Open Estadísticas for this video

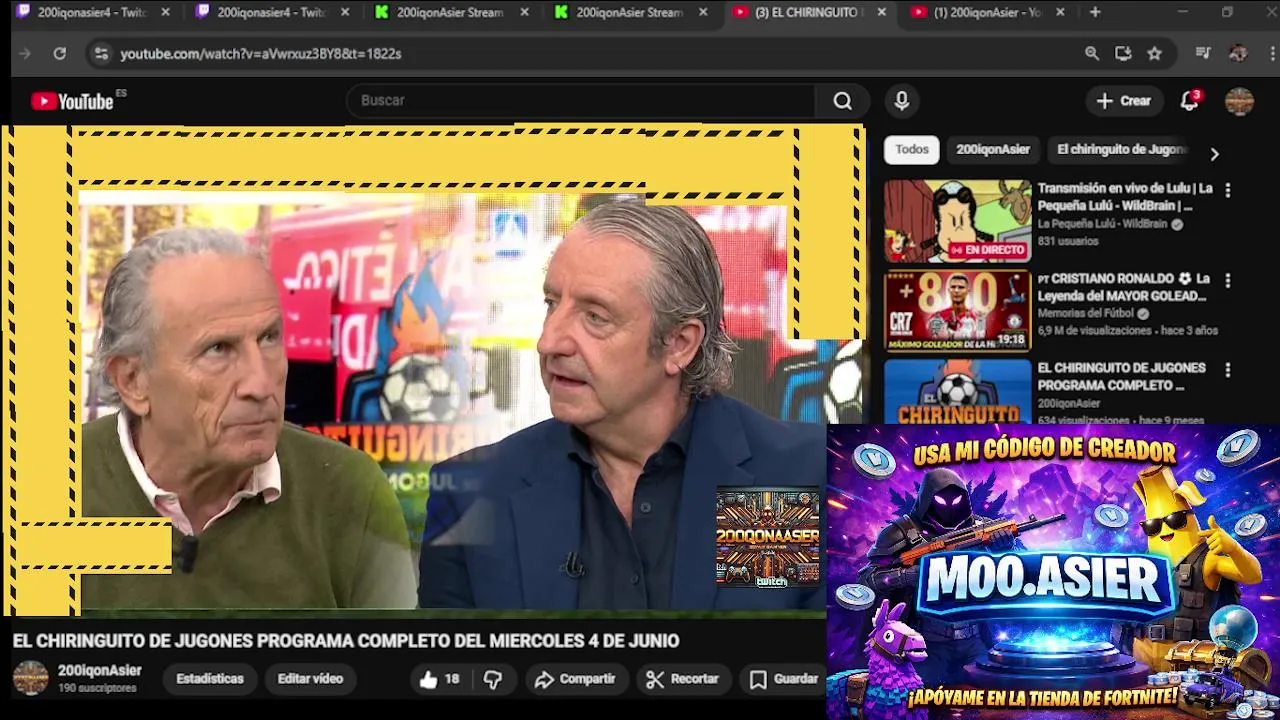[x=210, y=679]
